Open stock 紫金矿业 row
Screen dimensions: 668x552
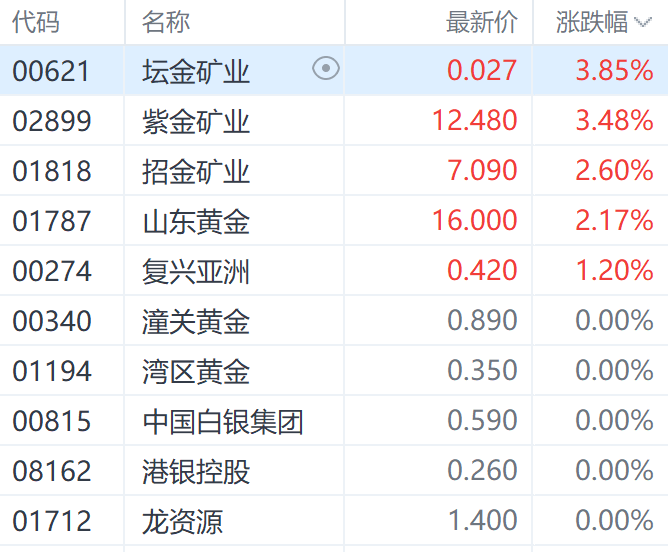334,121
